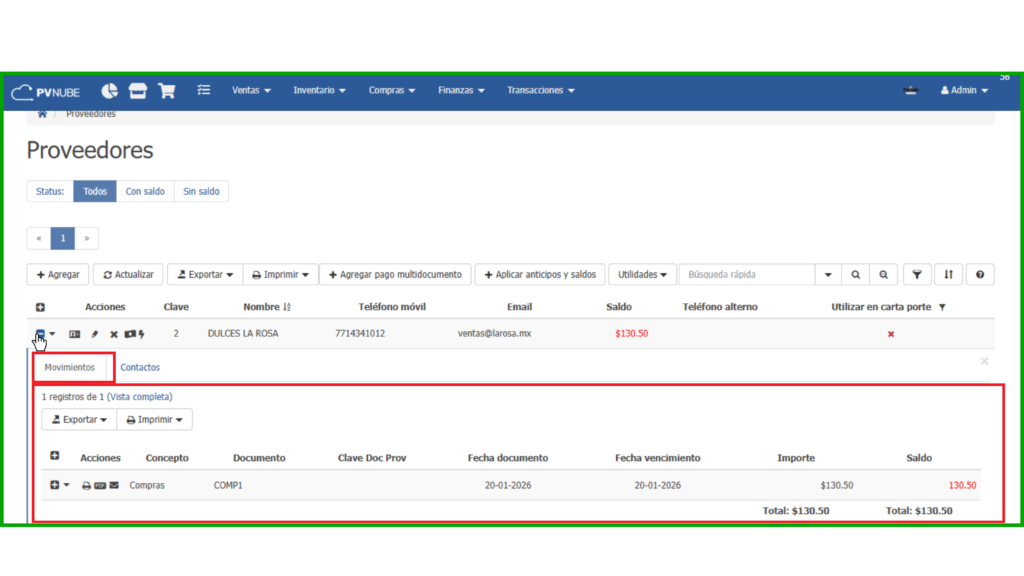Click the task checklist icon in navbar
The width and height of the screenshot is (1024, 576).
click(x=204, y=90)
